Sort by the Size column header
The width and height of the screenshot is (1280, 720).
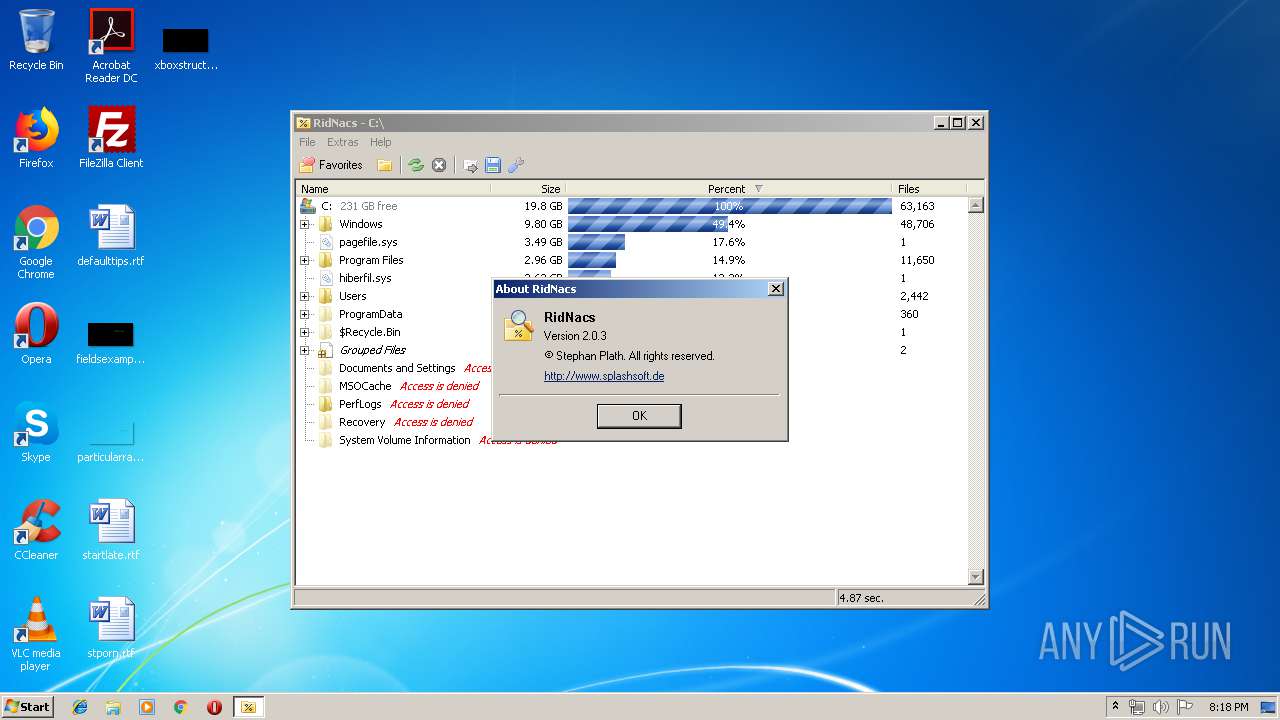[528, 188]
